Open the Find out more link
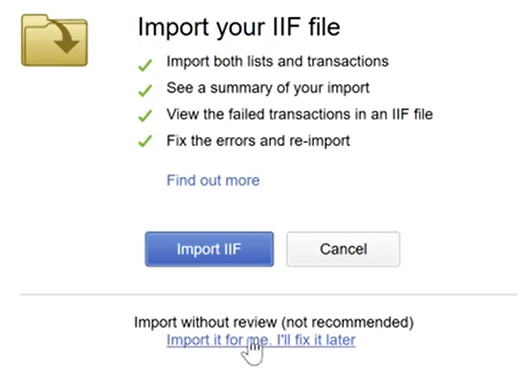Image resolution: width=528 pixels, height=369 pixels. (213, 180)
